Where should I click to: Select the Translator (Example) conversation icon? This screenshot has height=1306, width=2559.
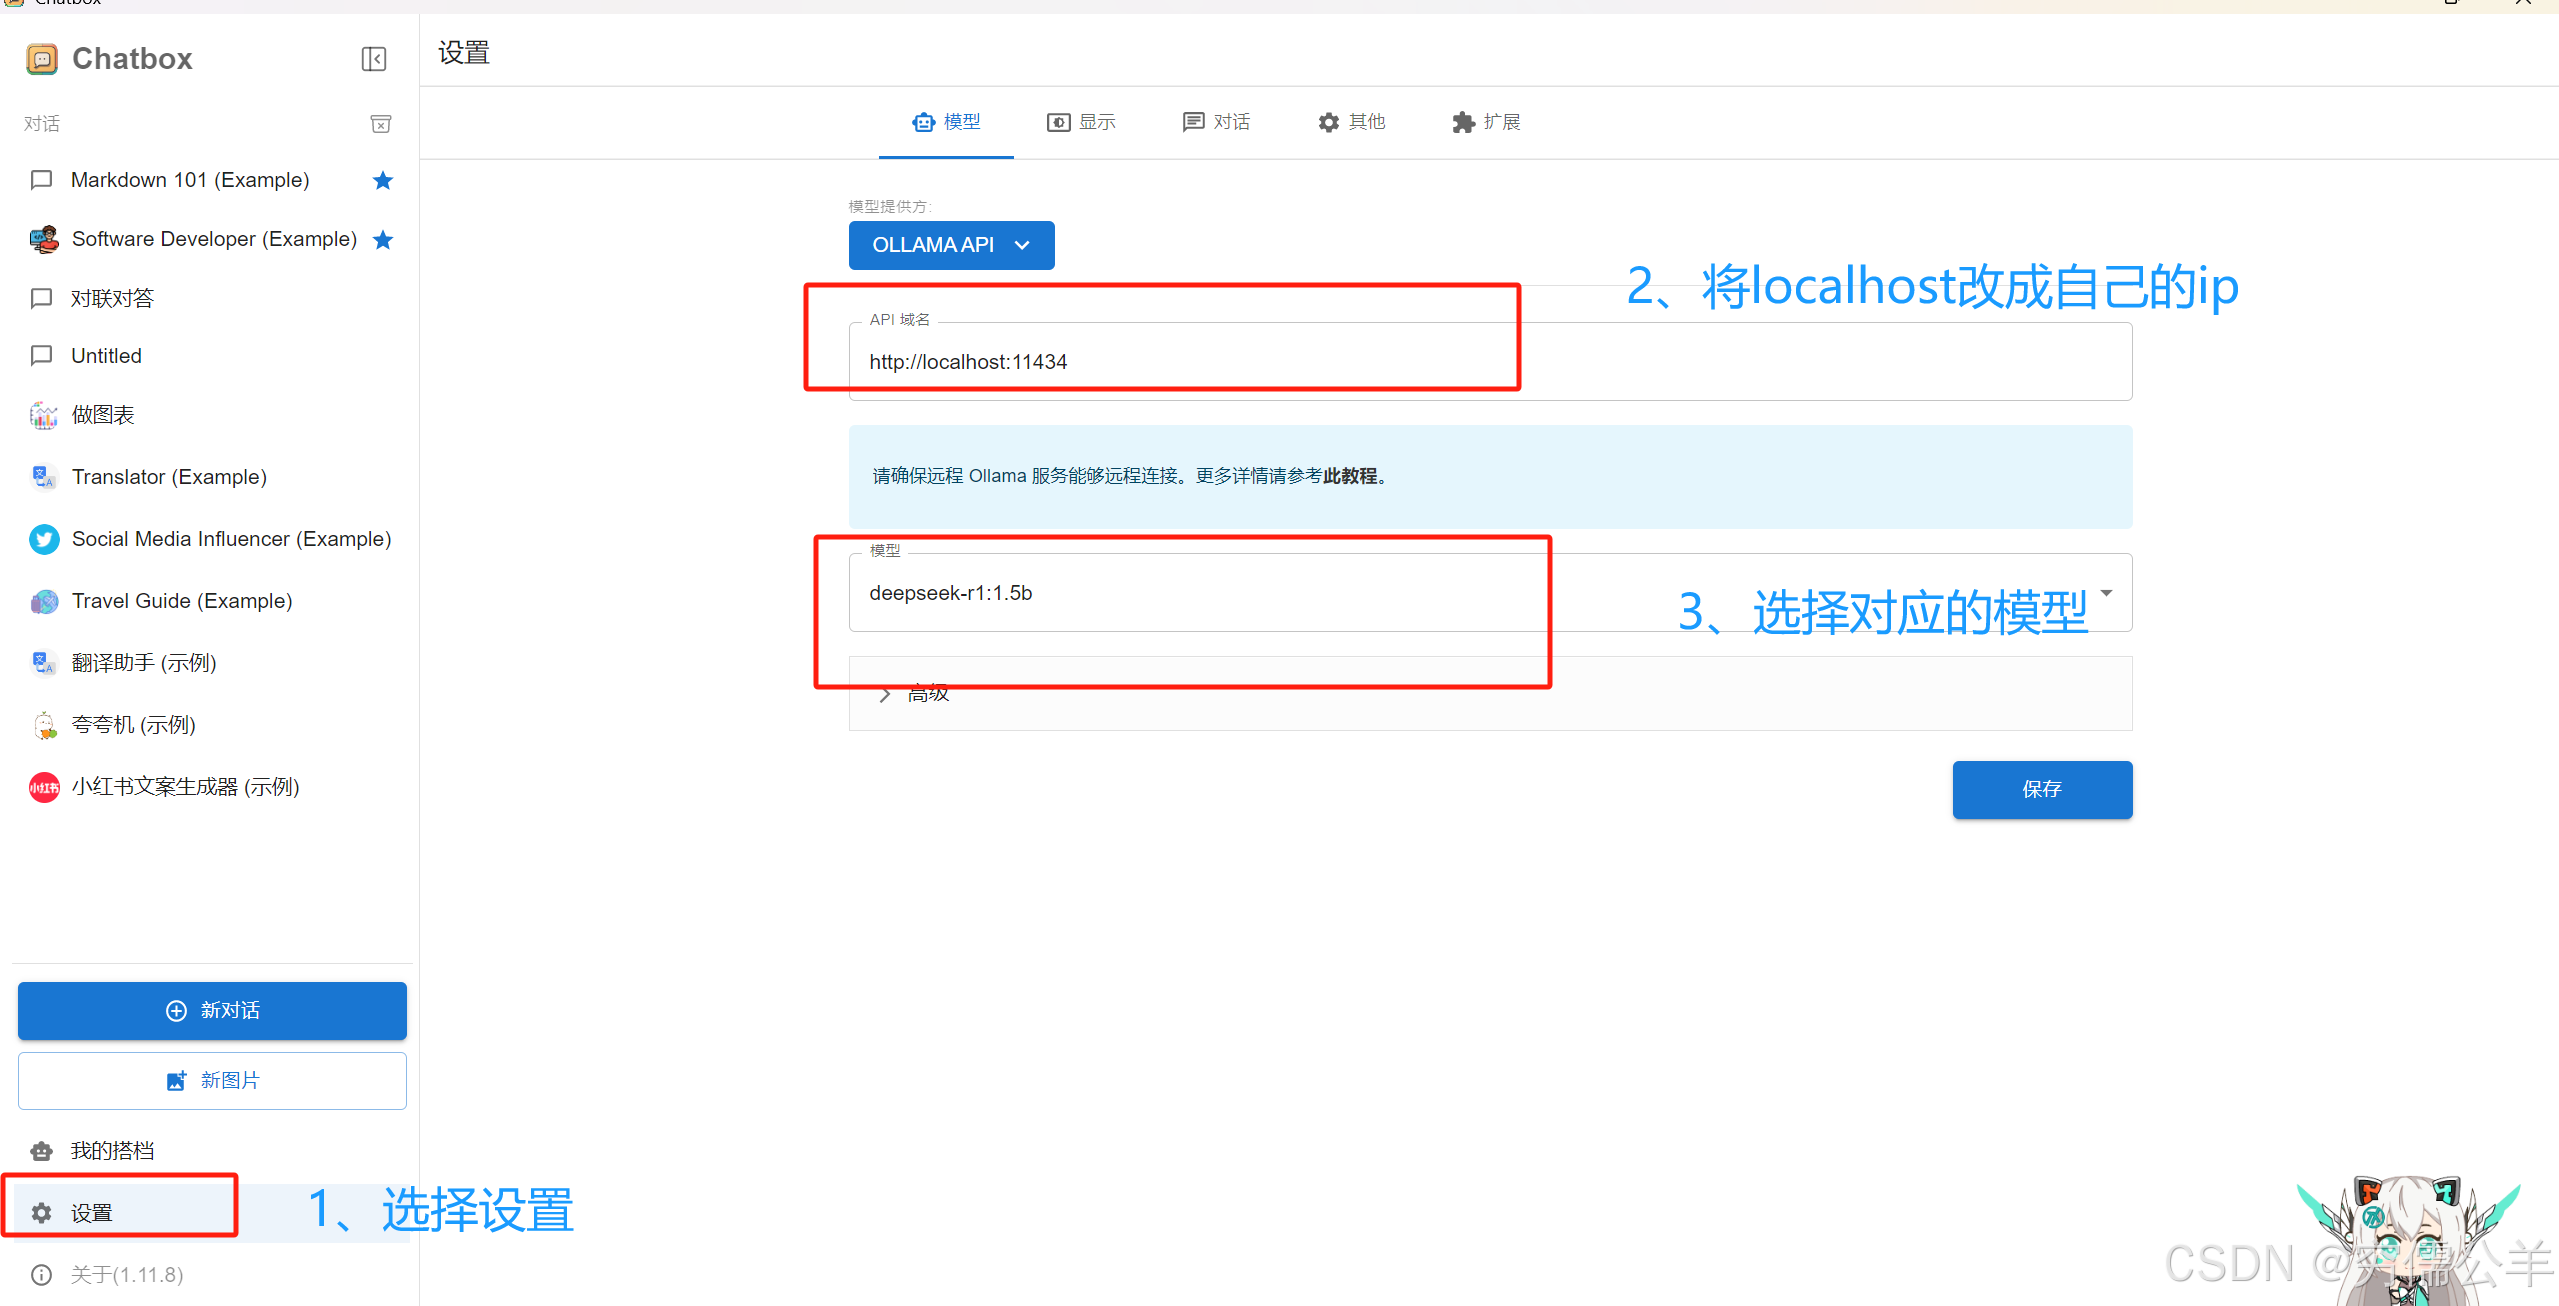pyautogui.click(x=43, y=477)
